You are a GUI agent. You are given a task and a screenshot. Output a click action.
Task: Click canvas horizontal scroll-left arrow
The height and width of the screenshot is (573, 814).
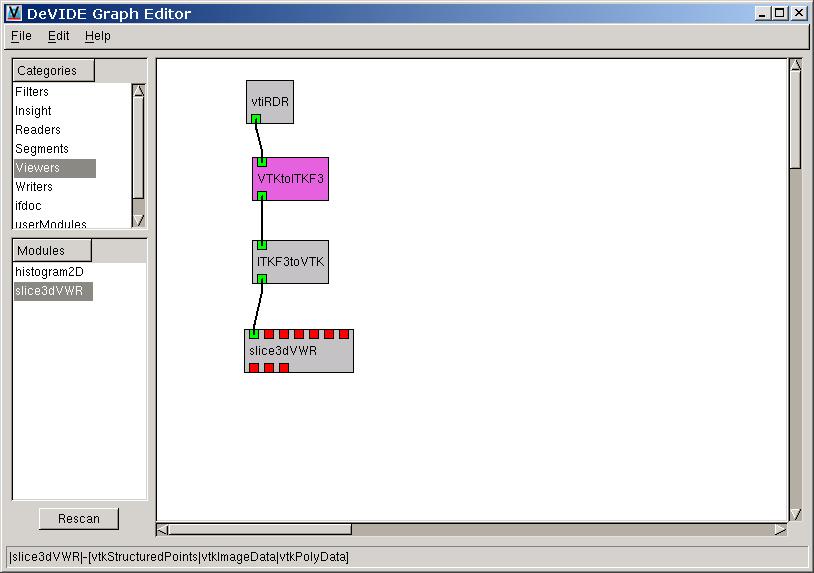pyautogui.click(x=162, y=529)
